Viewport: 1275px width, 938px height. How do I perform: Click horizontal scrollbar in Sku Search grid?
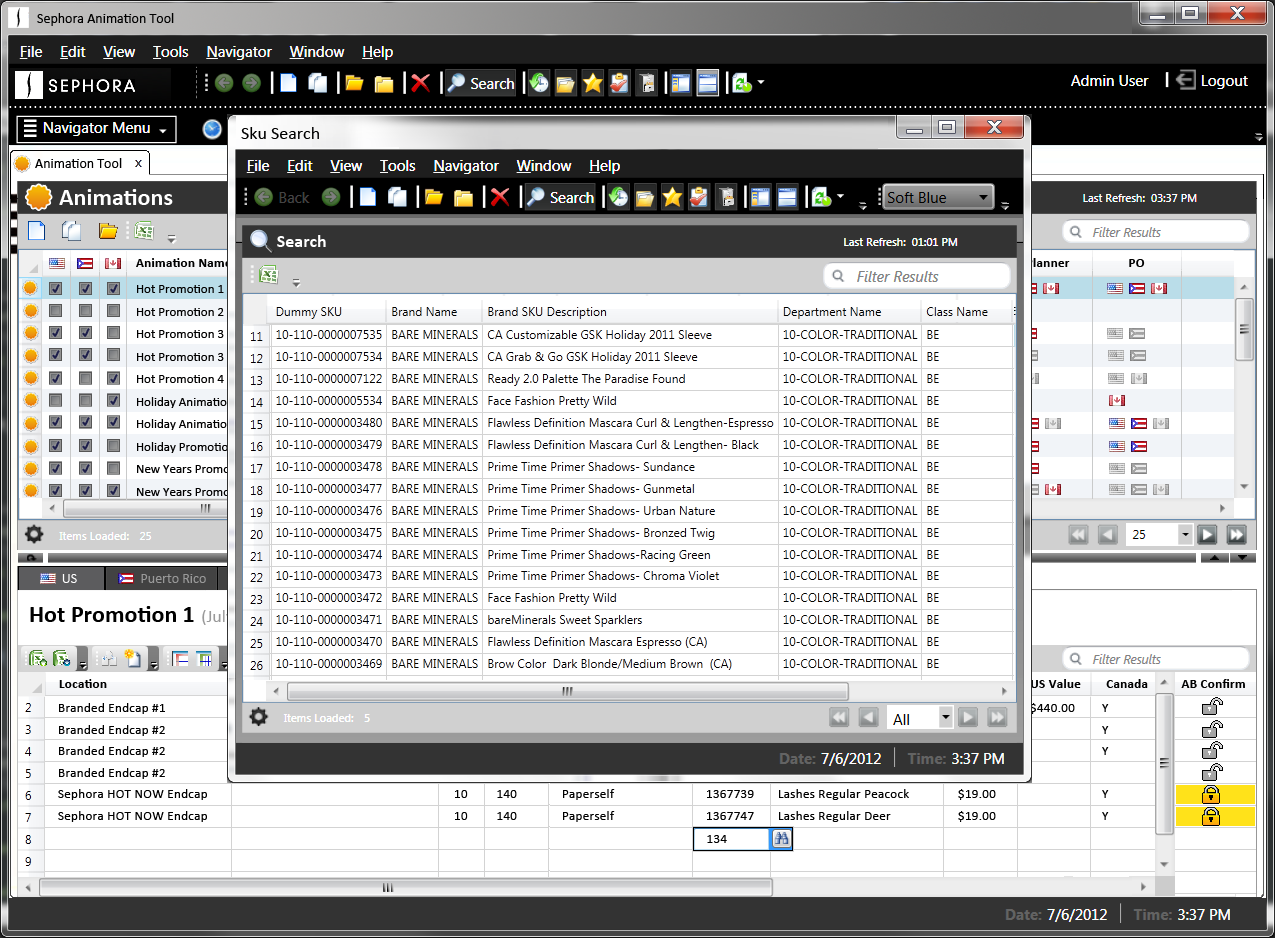pos(567,691)
